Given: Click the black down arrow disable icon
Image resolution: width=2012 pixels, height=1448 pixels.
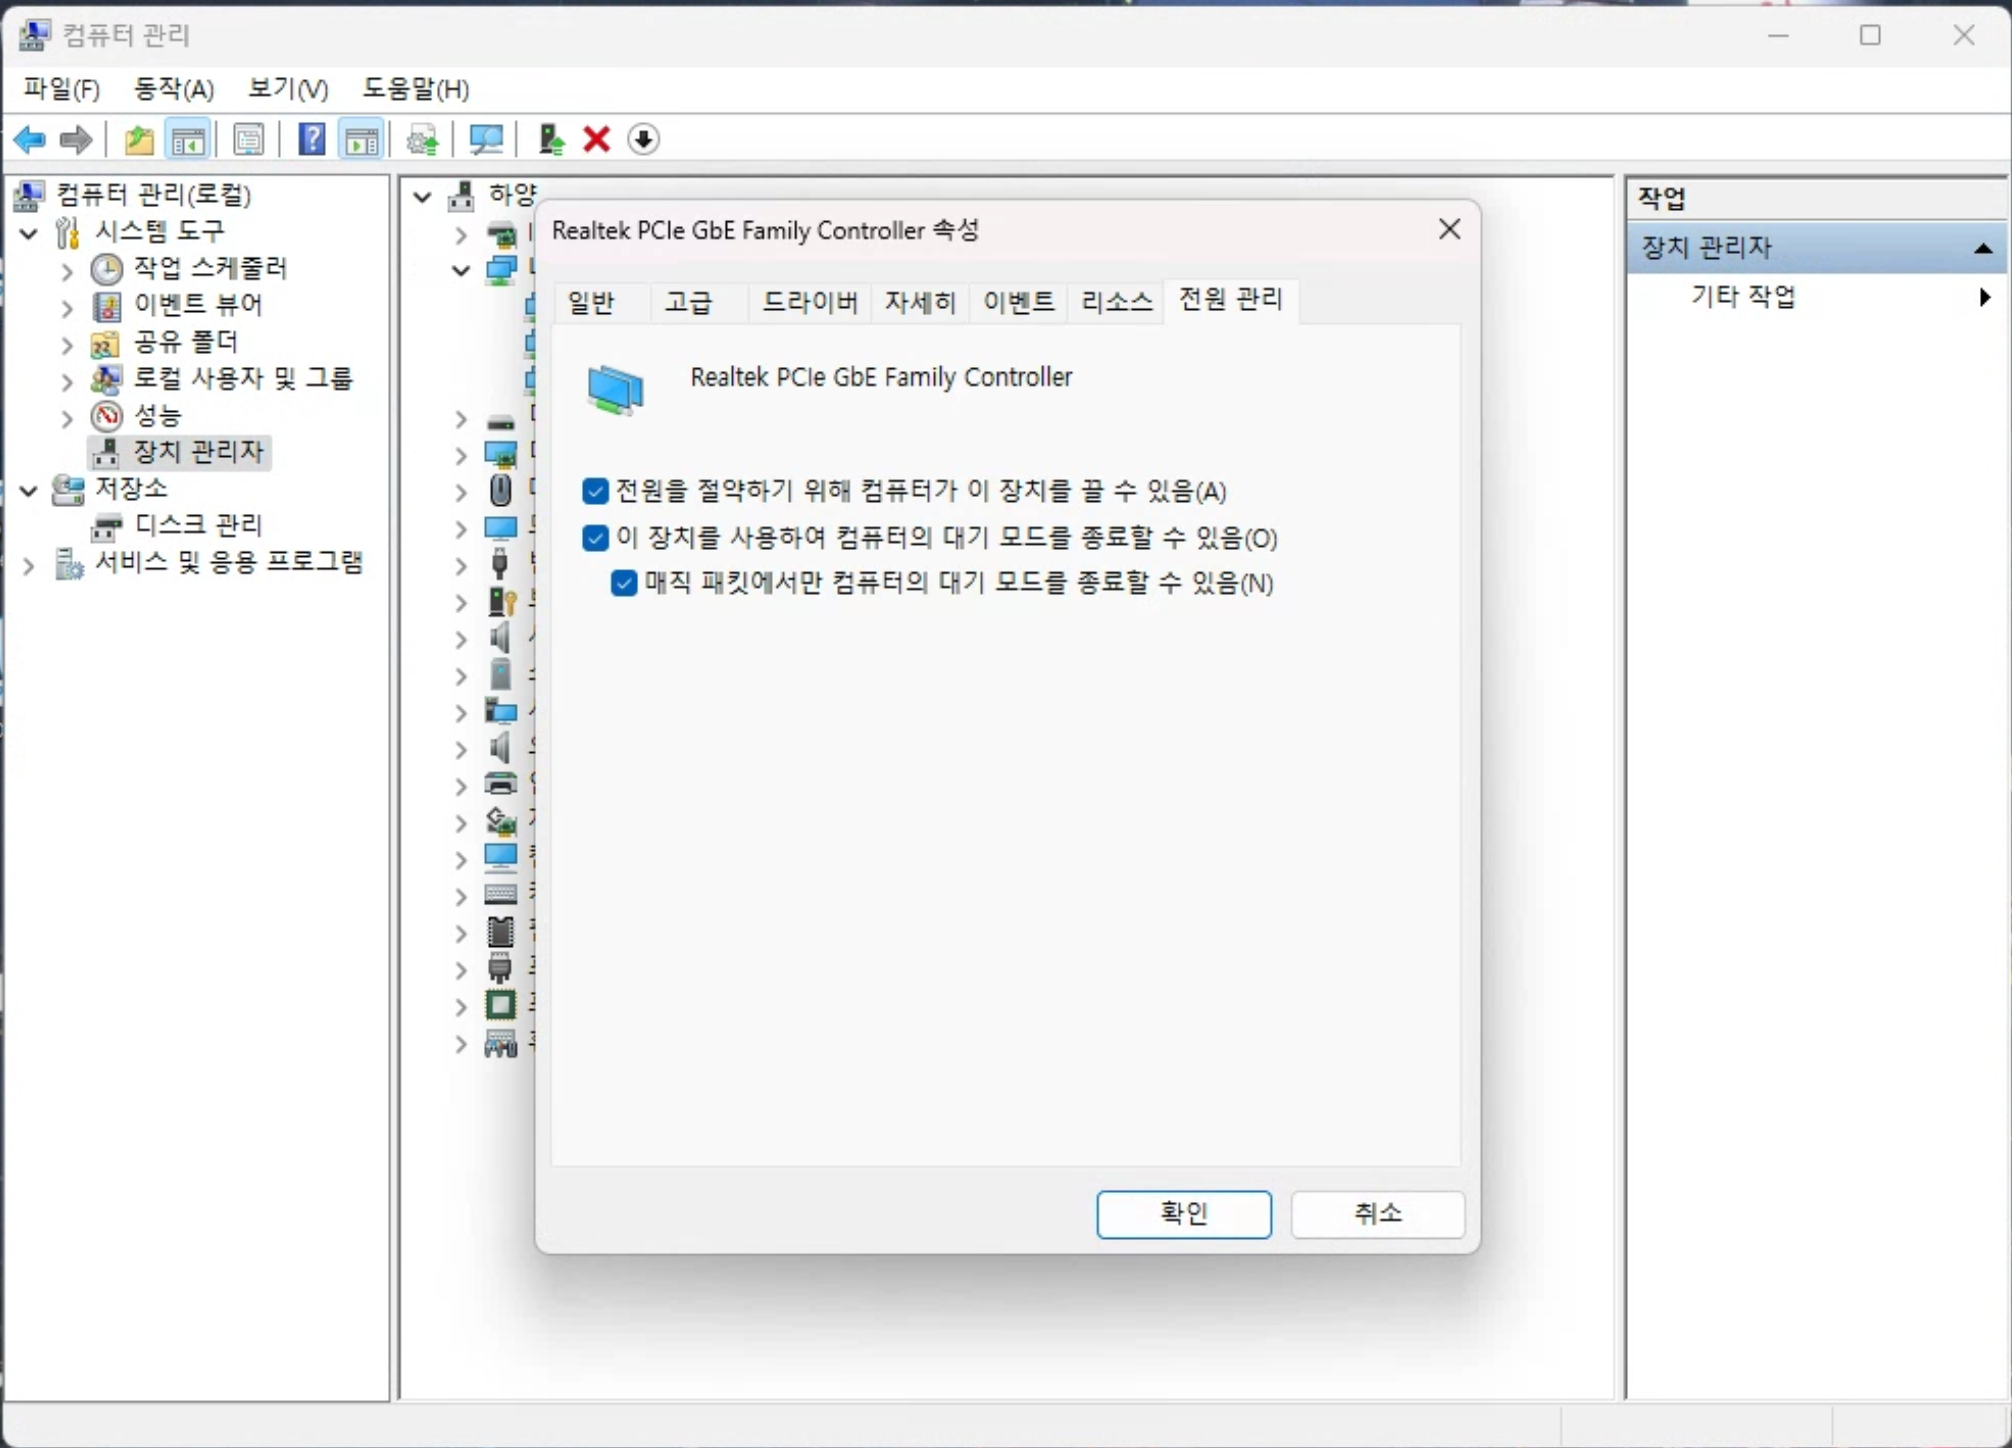Looking at the screenshot, I should point(643,139).
